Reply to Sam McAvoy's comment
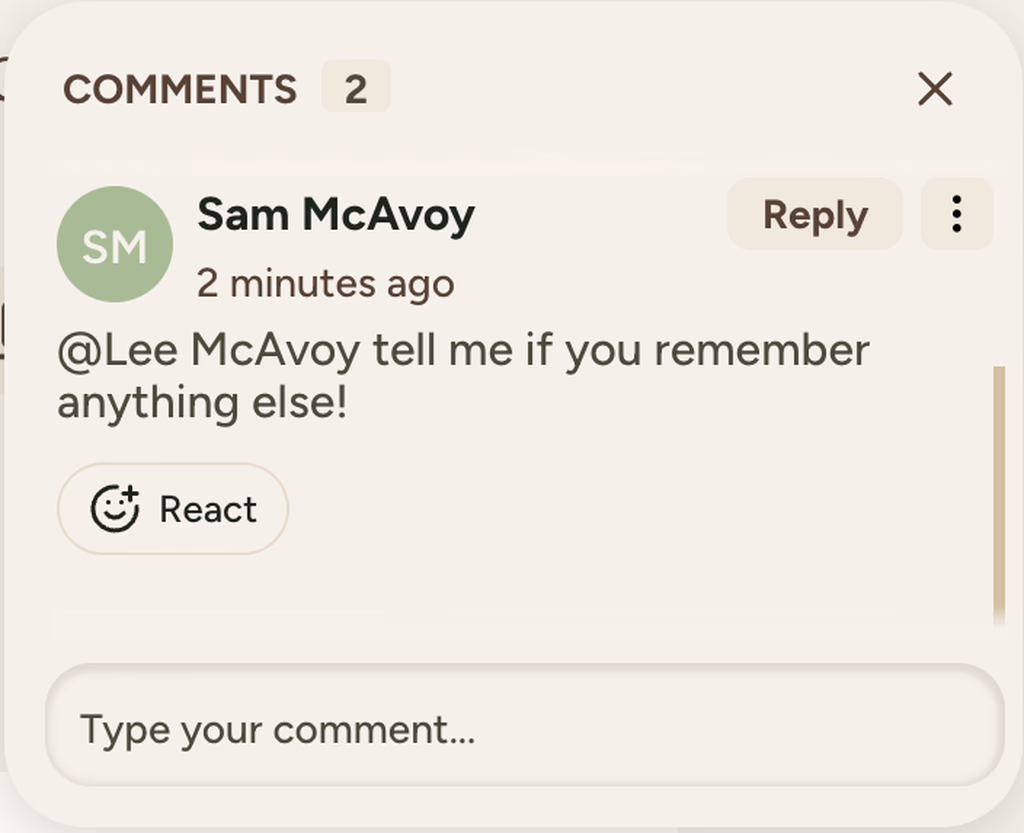The height and width of the screenshot is (833, 1024). coord(815,214)
